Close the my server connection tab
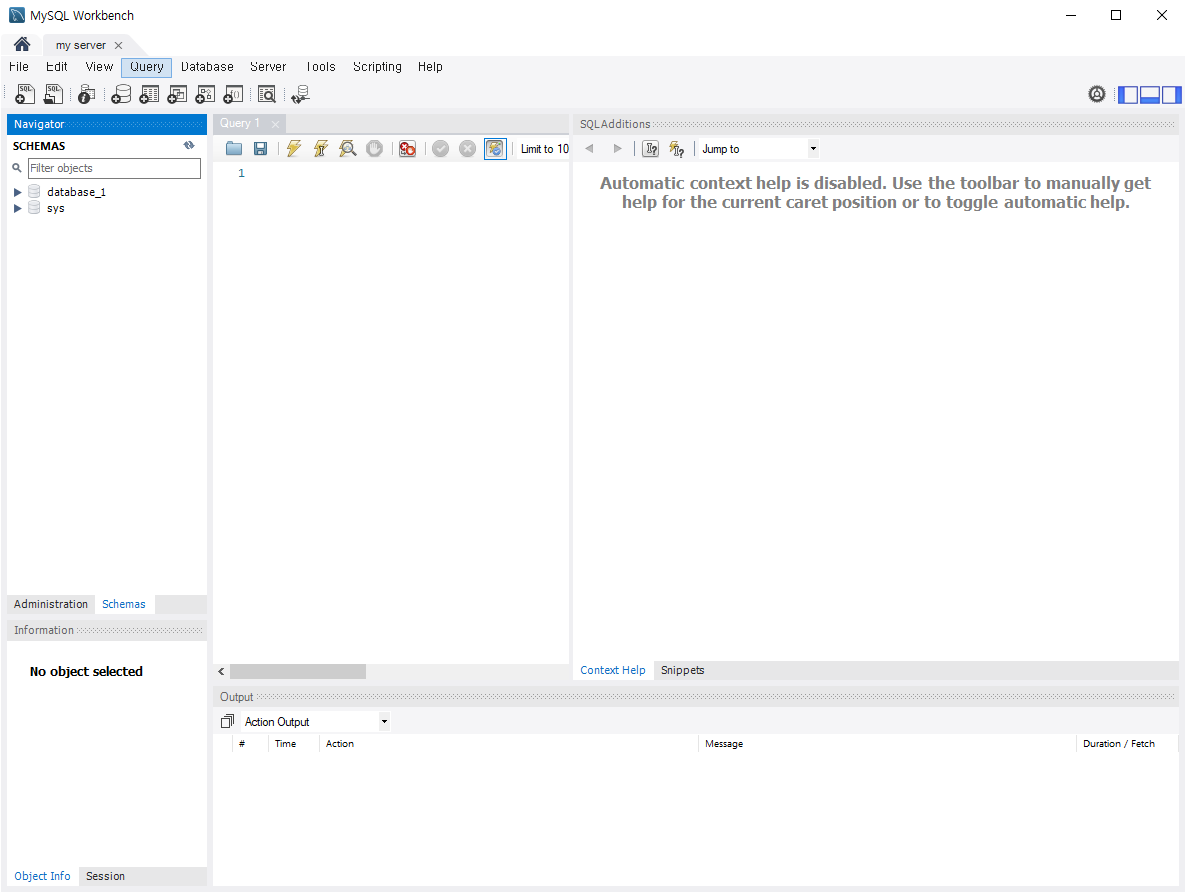Viewport: 1186px width, 893px height. (119, 45)
